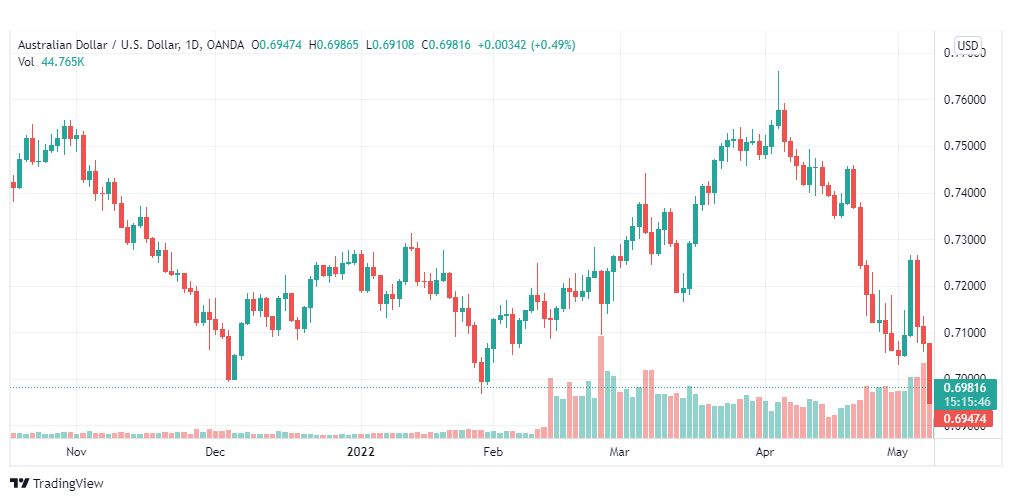
Task: Select the Feb time axis label
Action: (492, 453)
